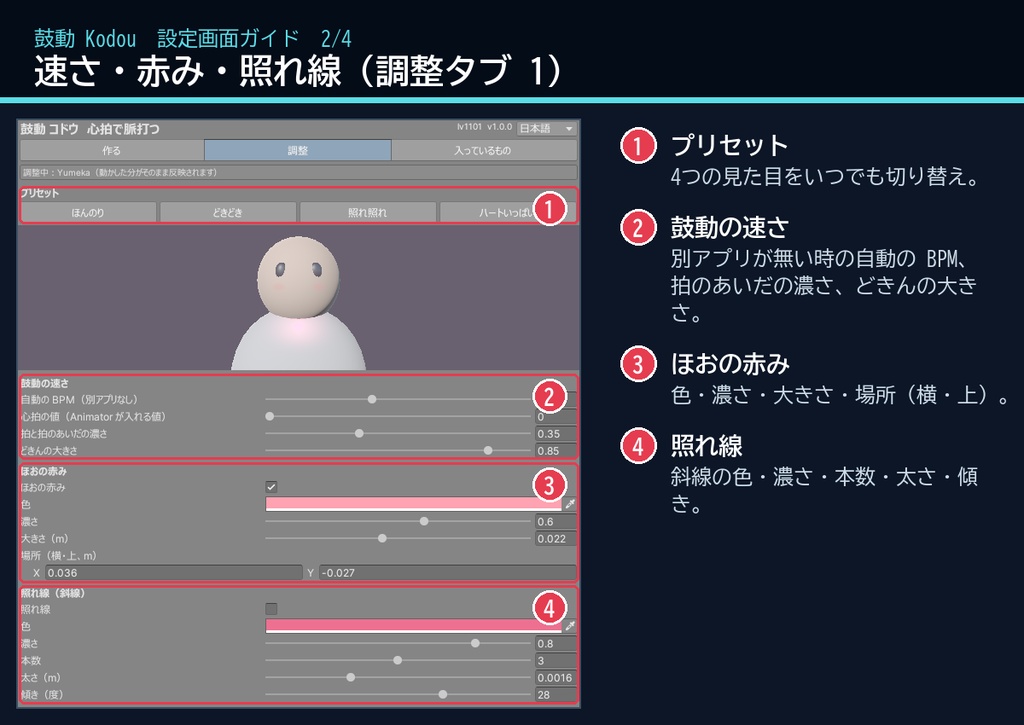Open the 照れ線 color swatch

point(413,626)
